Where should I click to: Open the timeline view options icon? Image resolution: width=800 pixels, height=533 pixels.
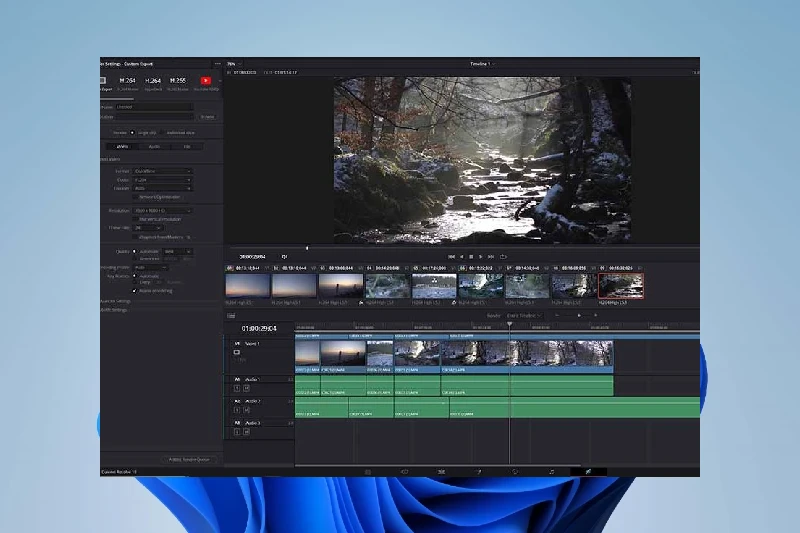(x=231, y=316)
